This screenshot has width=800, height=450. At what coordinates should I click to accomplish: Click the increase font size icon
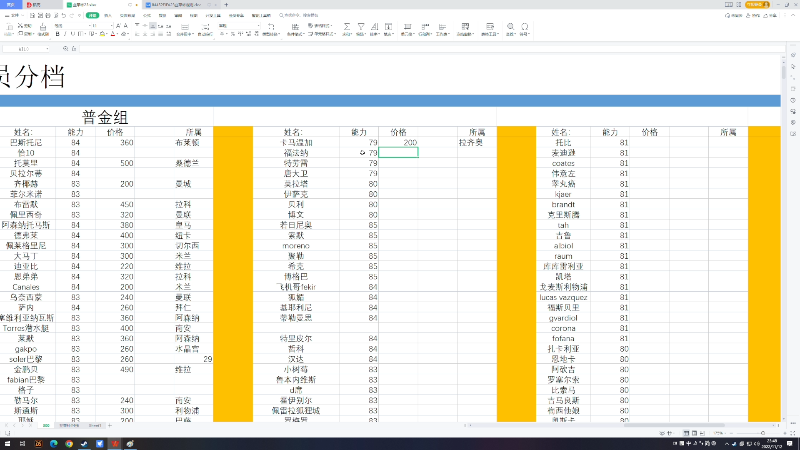pyautogui.click(x=118, y=26)
